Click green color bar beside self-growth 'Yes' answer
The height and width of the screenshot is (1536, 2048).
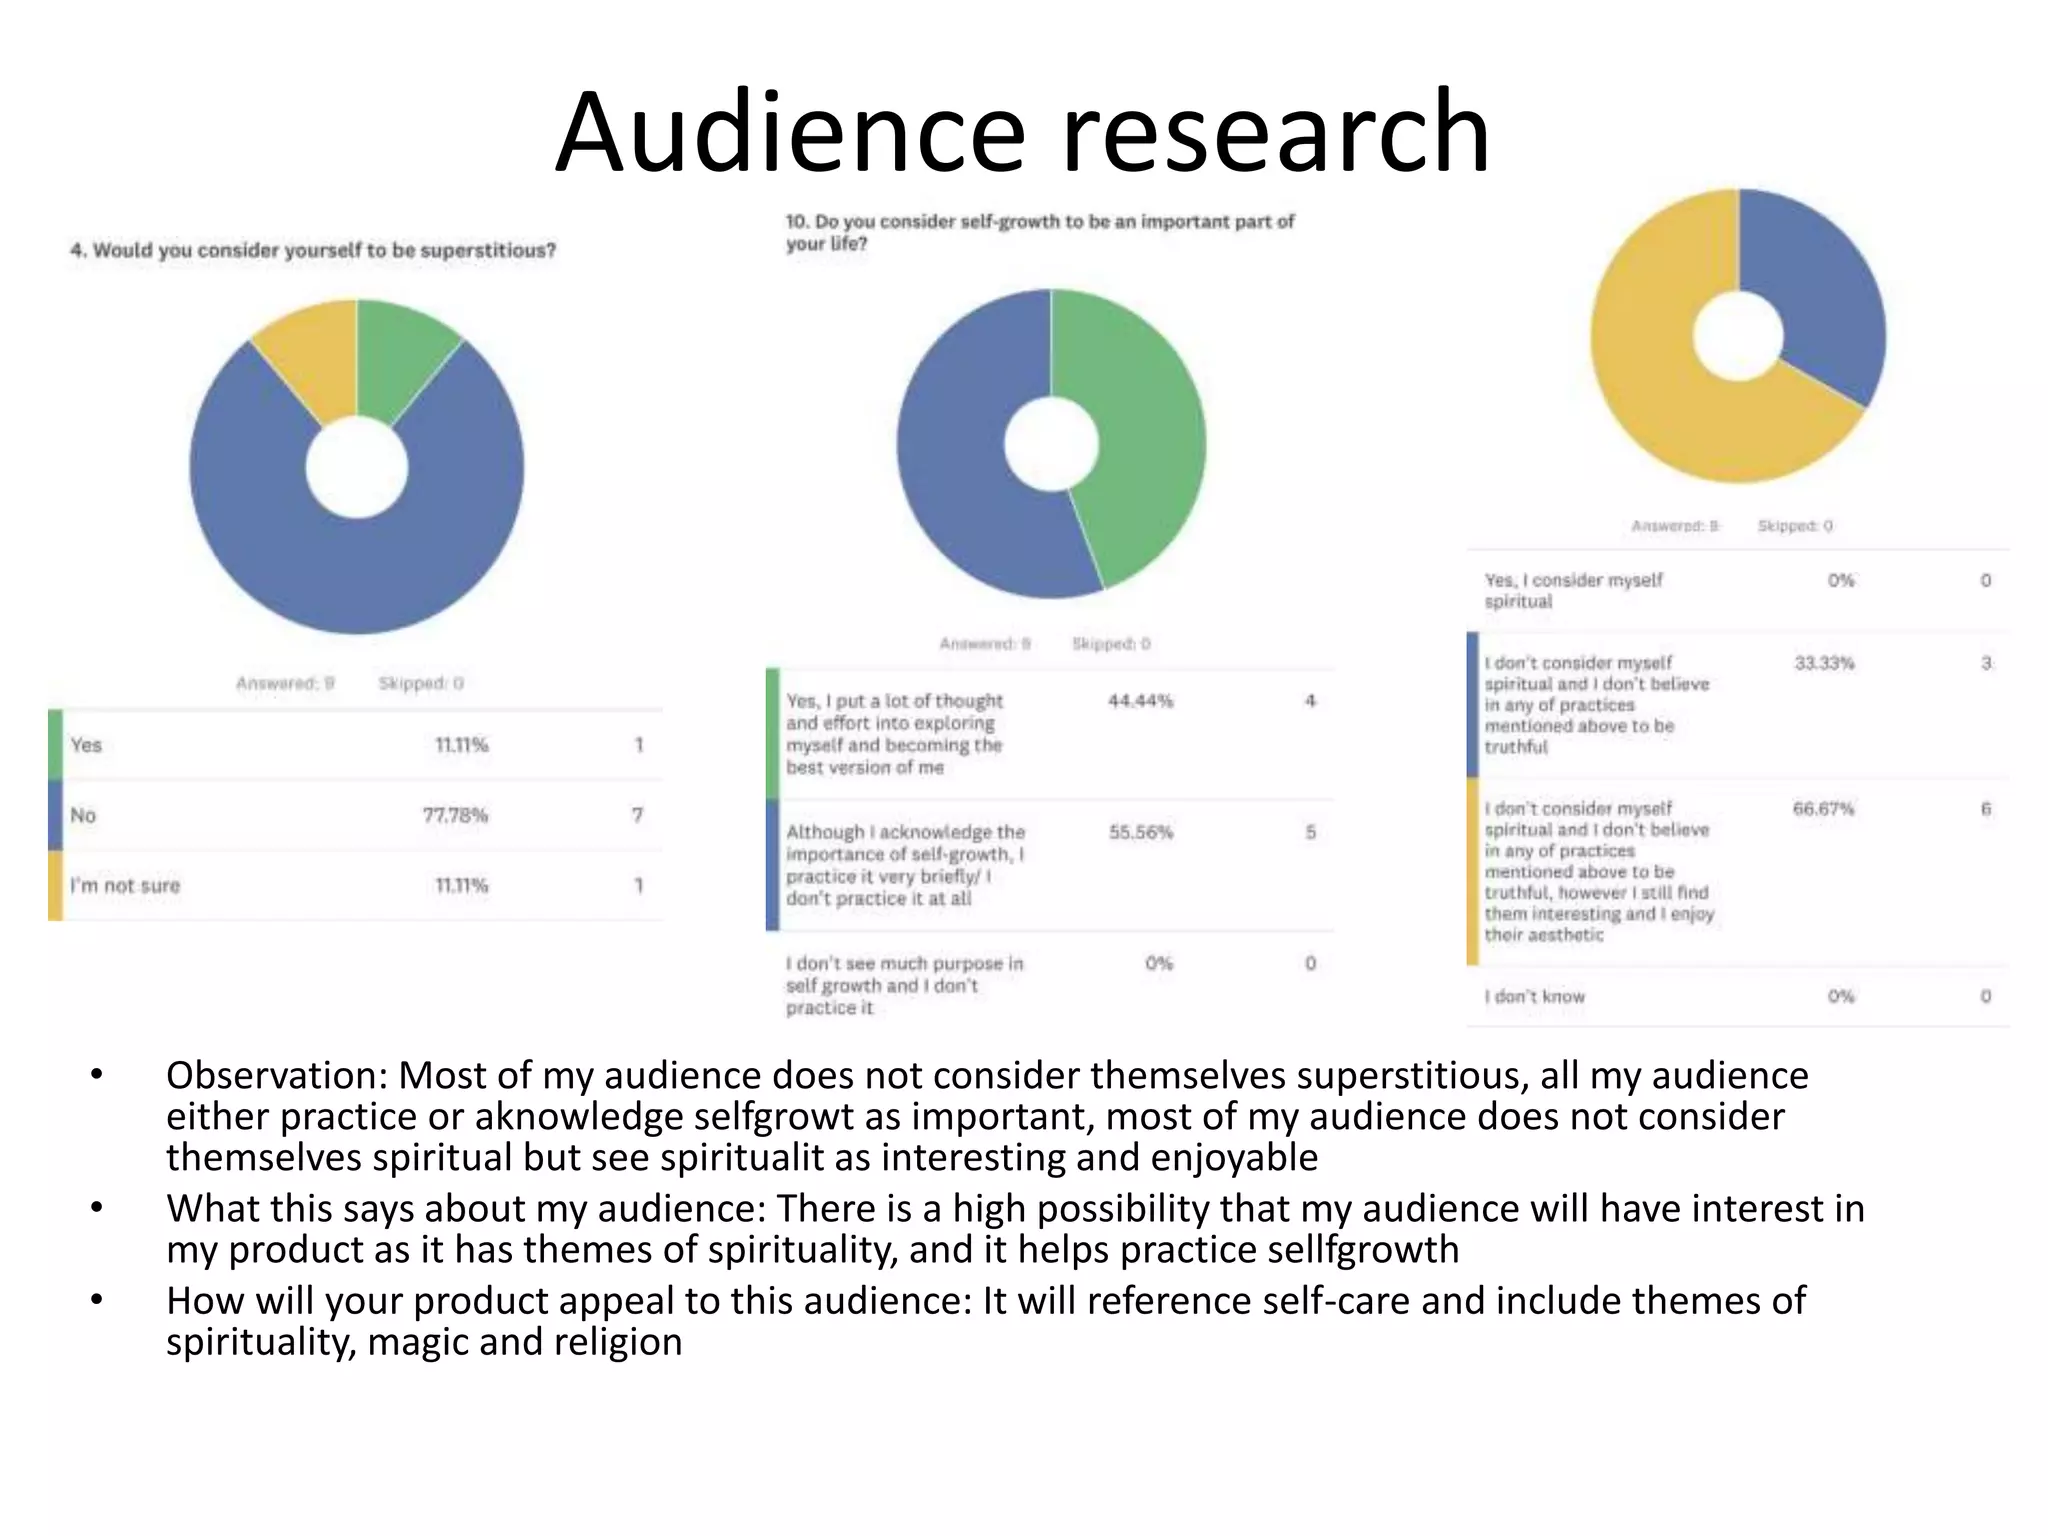click(x=773, y=734)
